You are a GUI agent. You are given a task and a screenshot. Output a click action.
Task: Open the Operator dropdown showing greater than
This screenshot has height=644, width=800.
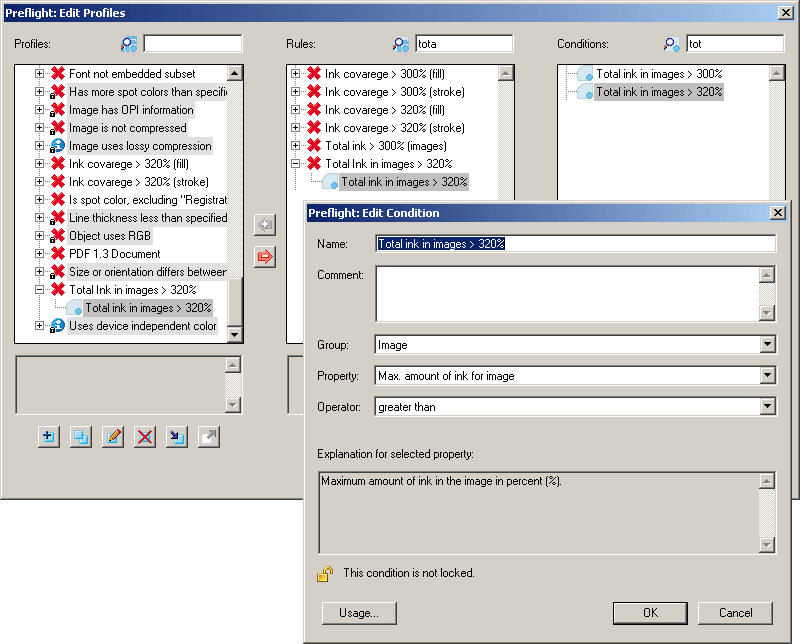click(767, 407)
